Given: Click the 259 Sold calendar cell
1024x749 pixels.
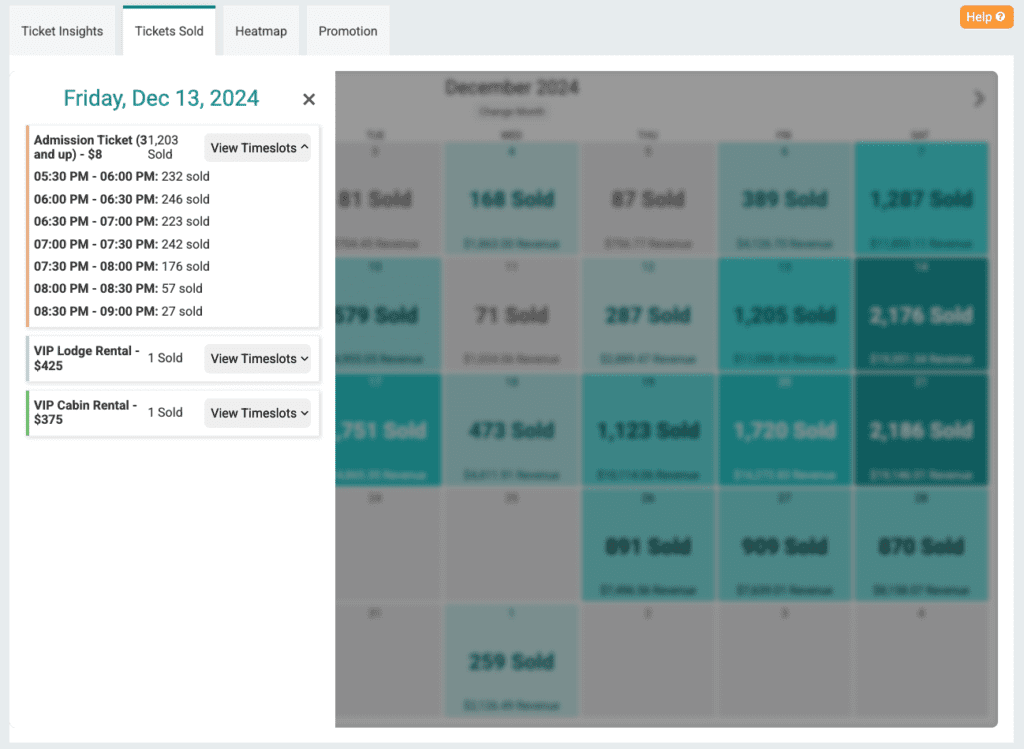Looking at the screenshot, I should [512, 661].
